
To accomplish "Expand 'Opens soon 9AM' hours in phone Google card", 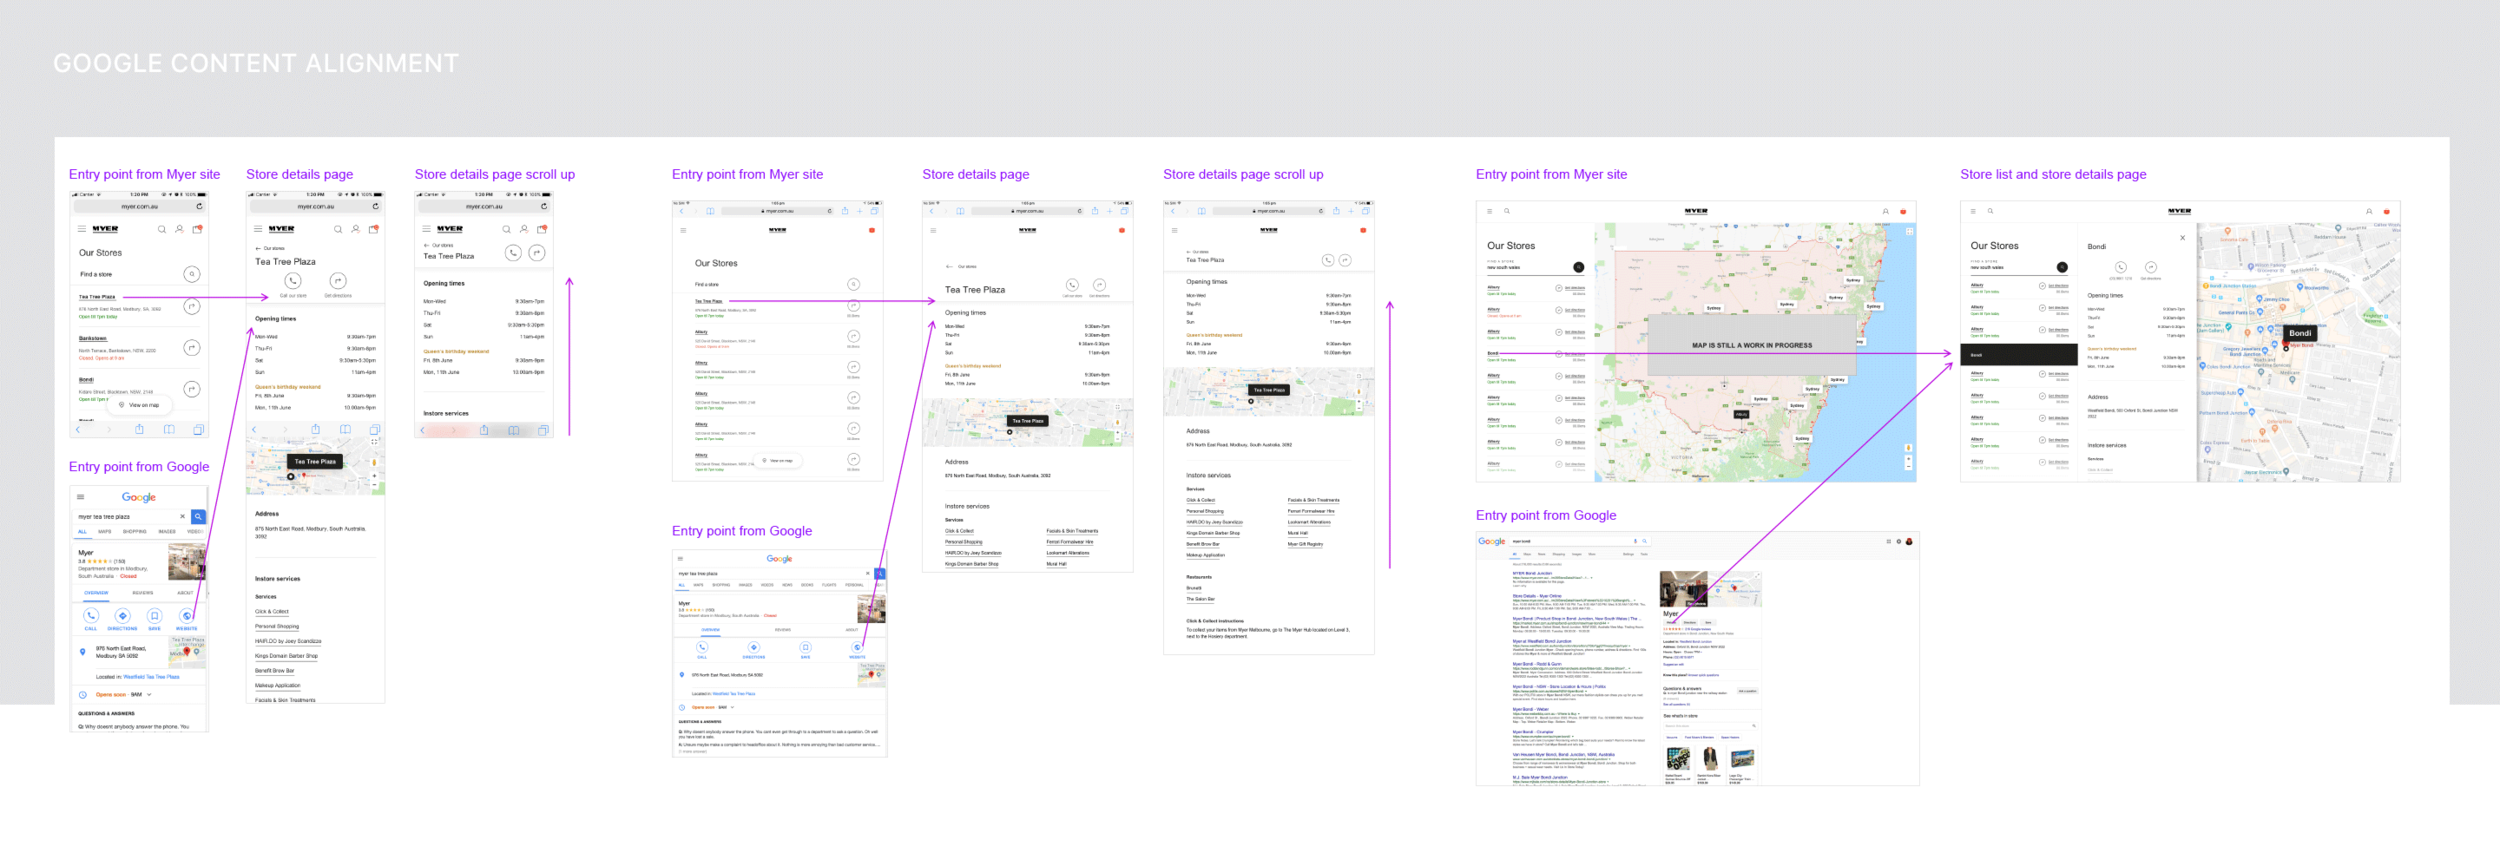I will [x=149, y=694].
